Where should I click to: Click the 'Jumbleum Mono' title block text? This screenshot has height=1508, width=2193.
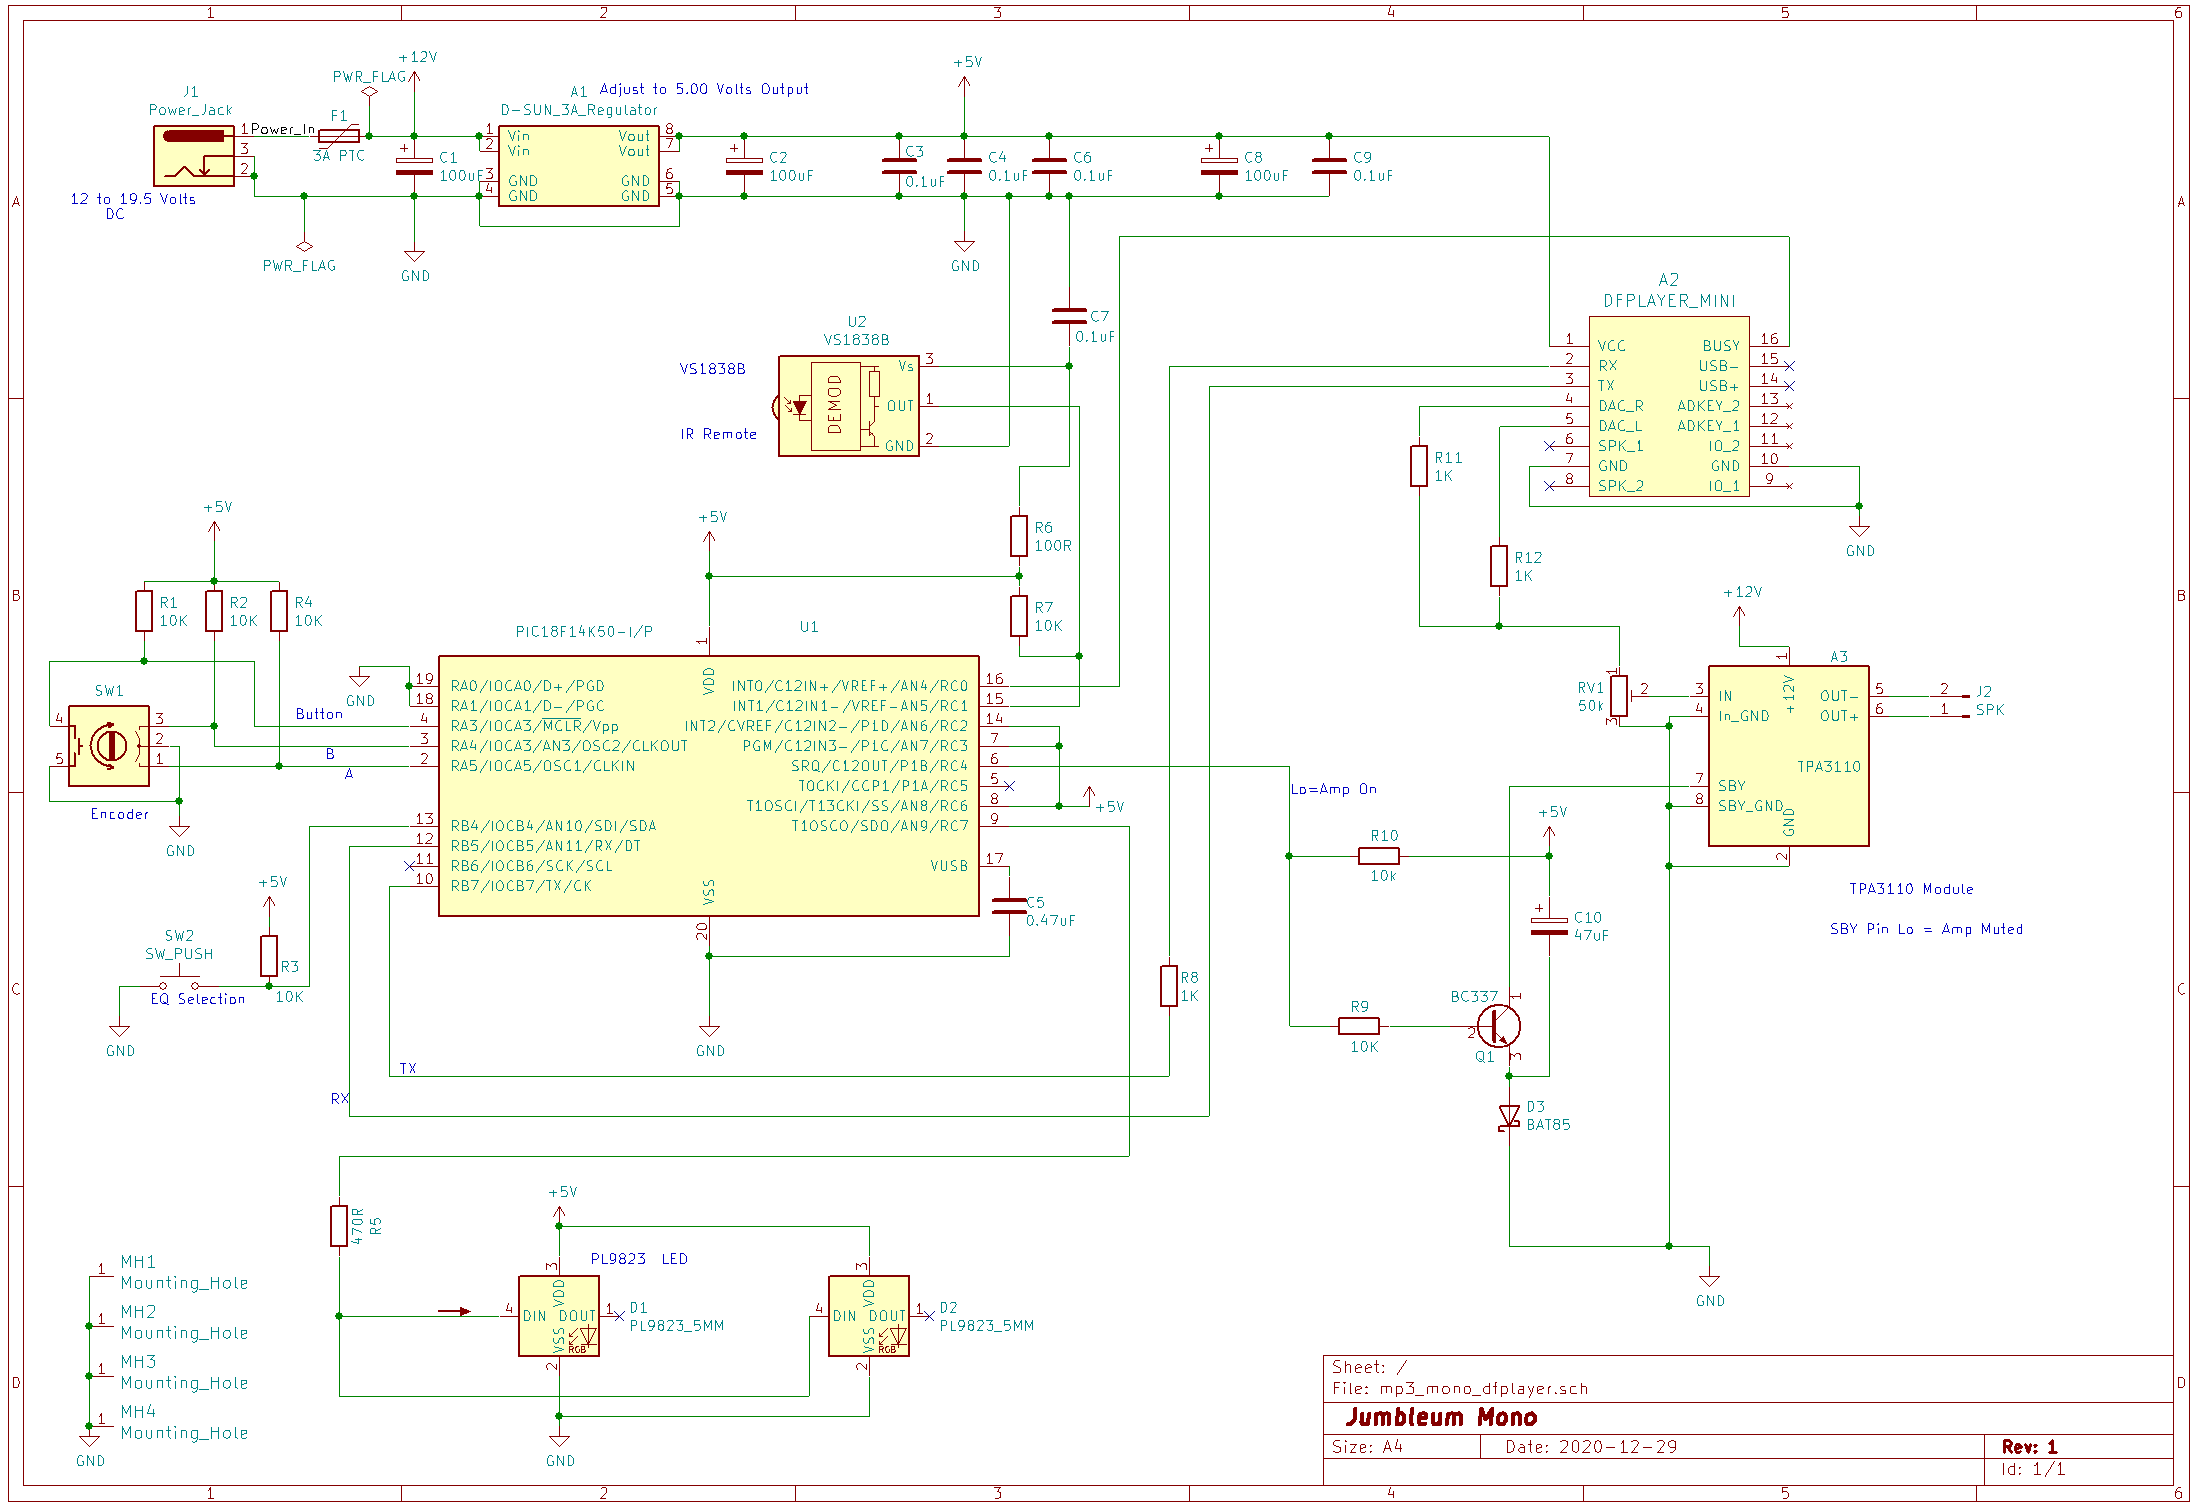(1441, 1417)
